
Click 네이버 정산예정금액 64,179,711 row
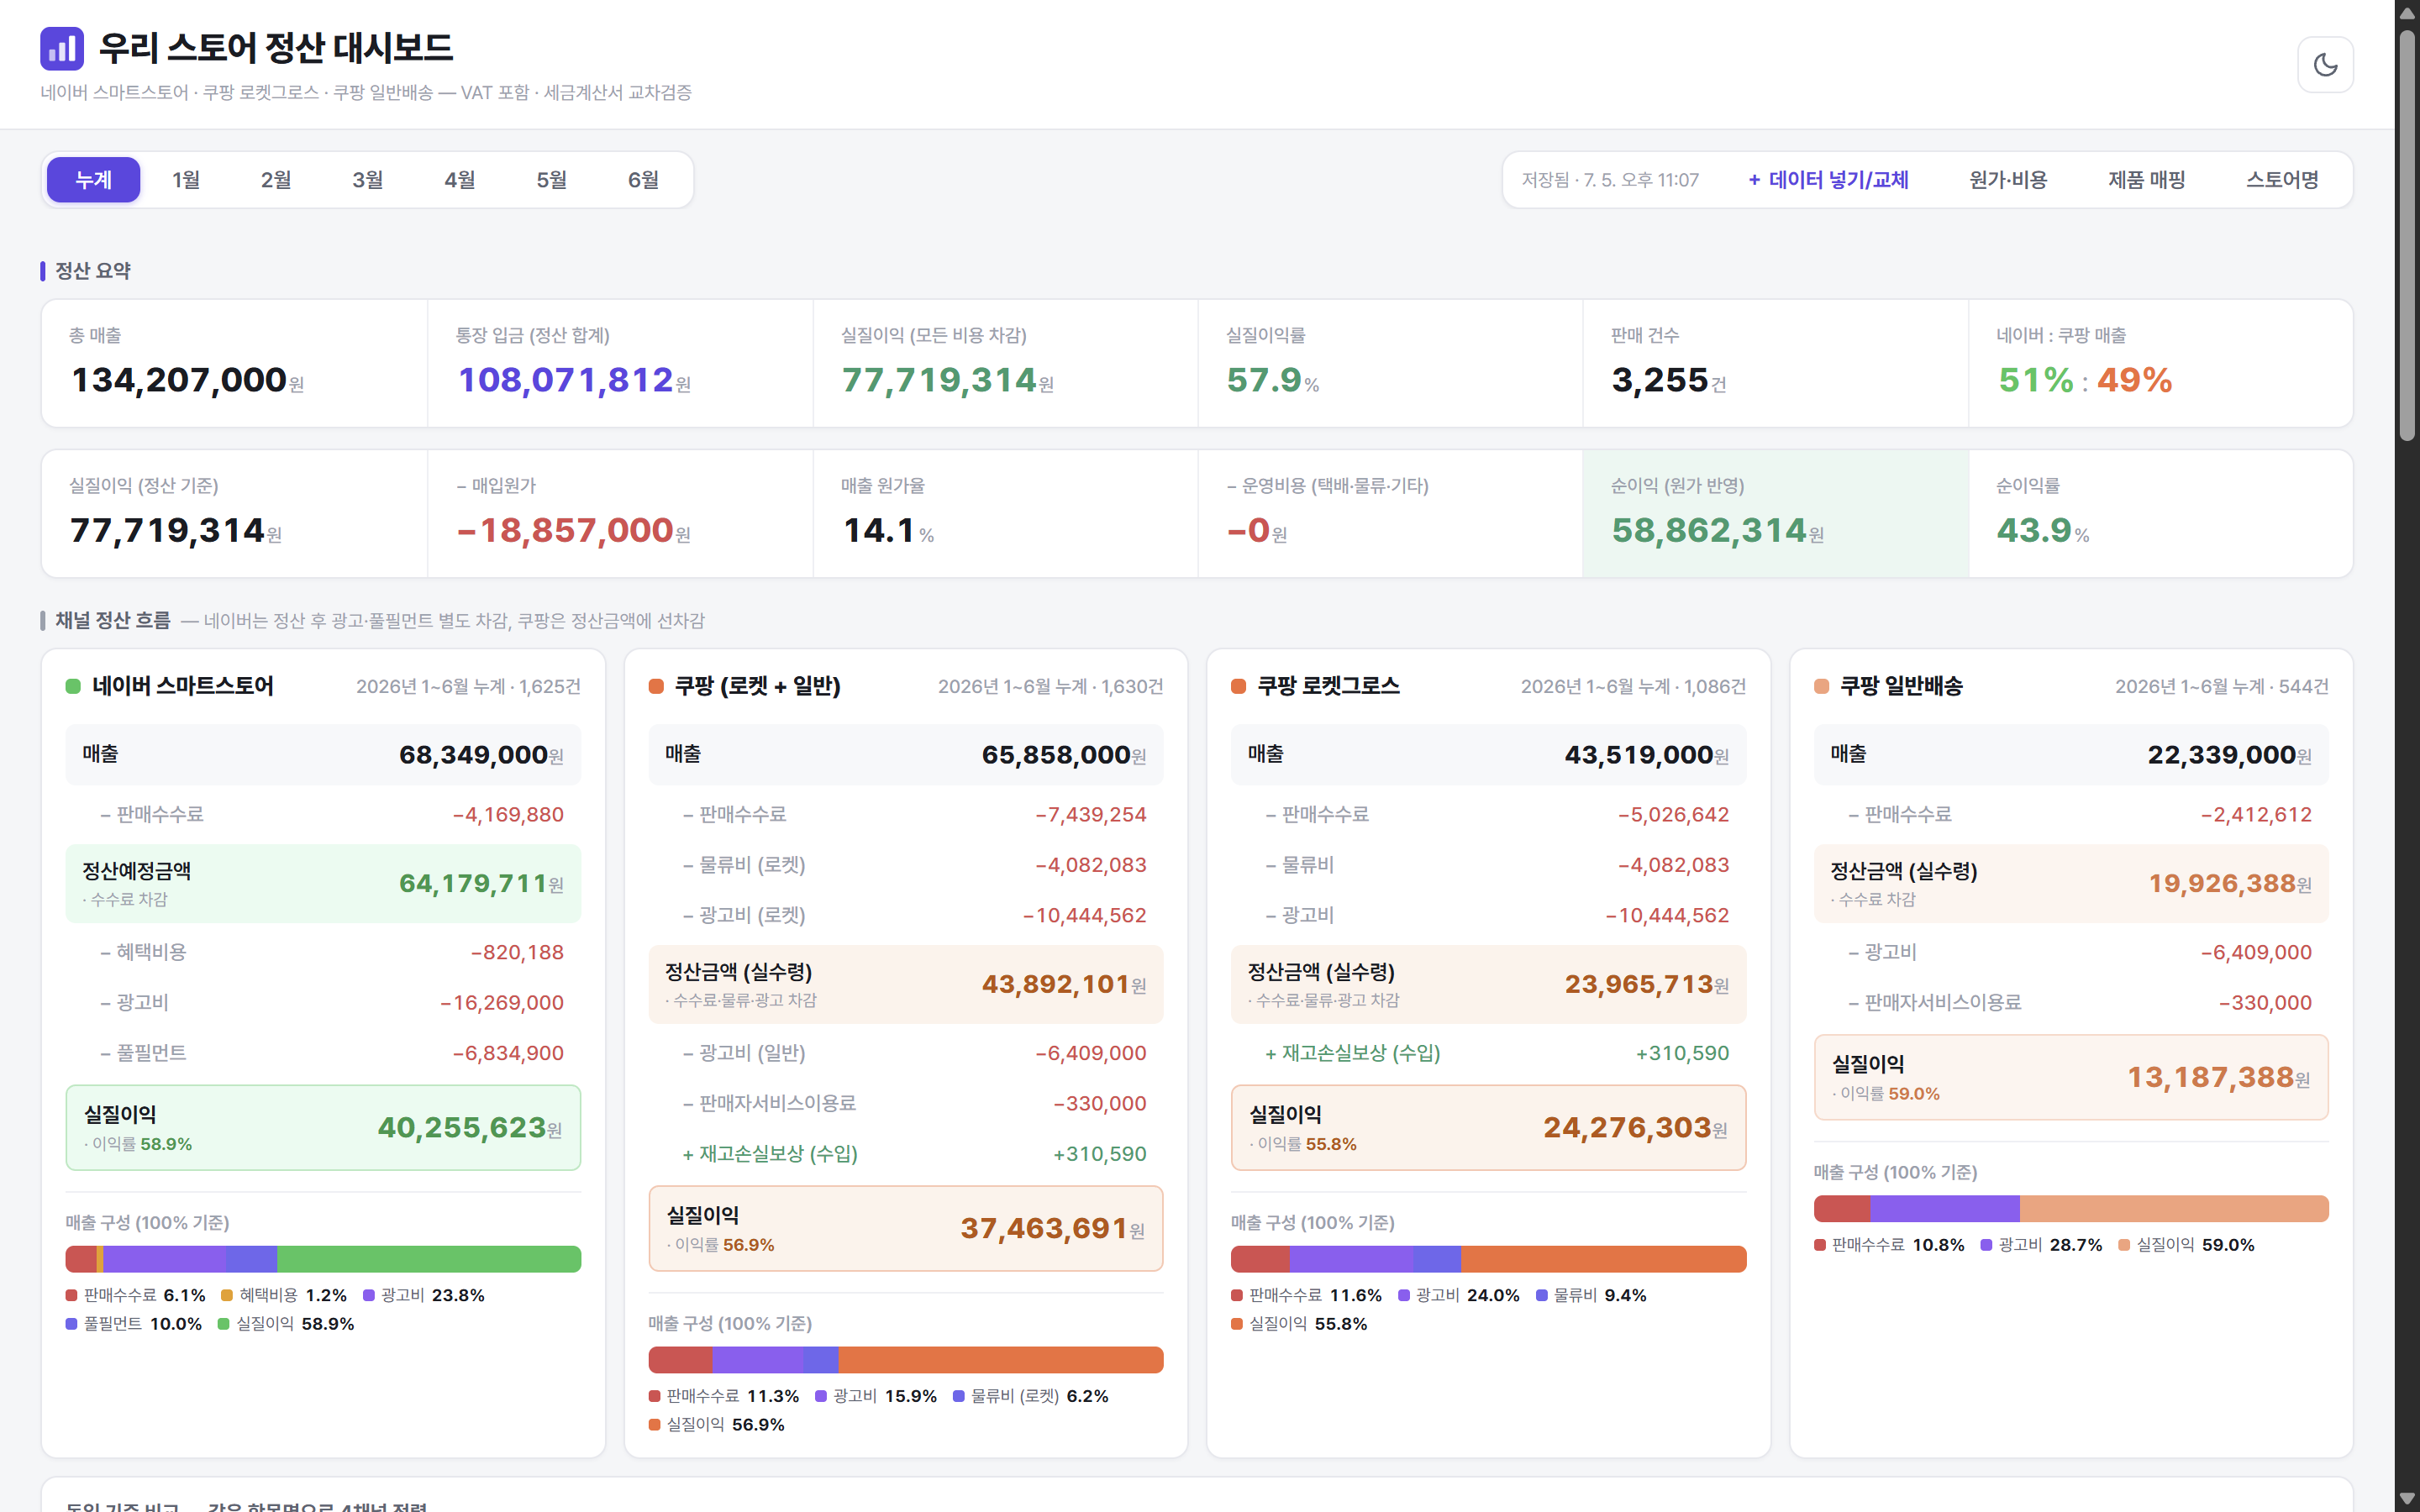point(323,884)
